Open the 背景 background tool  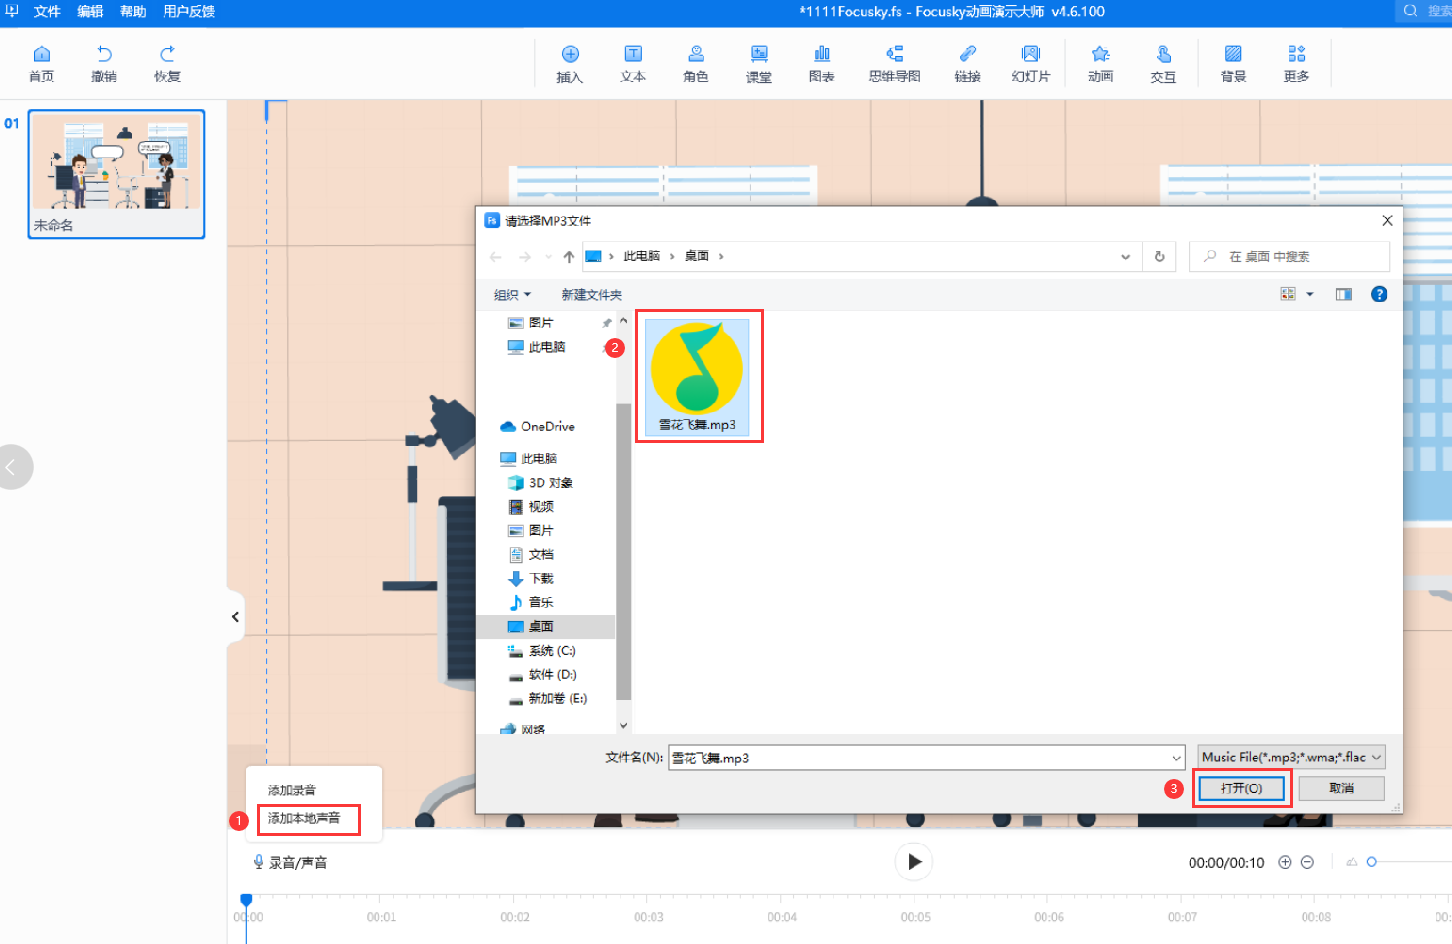point(1234,64)
